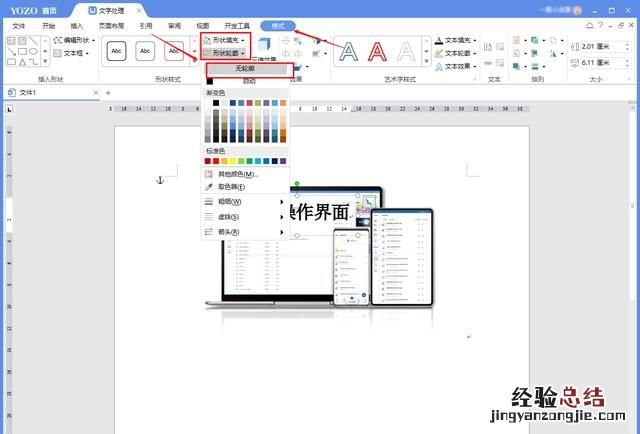Click the text direction icon in 文本 group
Viewport: 640px width, 434px height.
coord(488,47)
